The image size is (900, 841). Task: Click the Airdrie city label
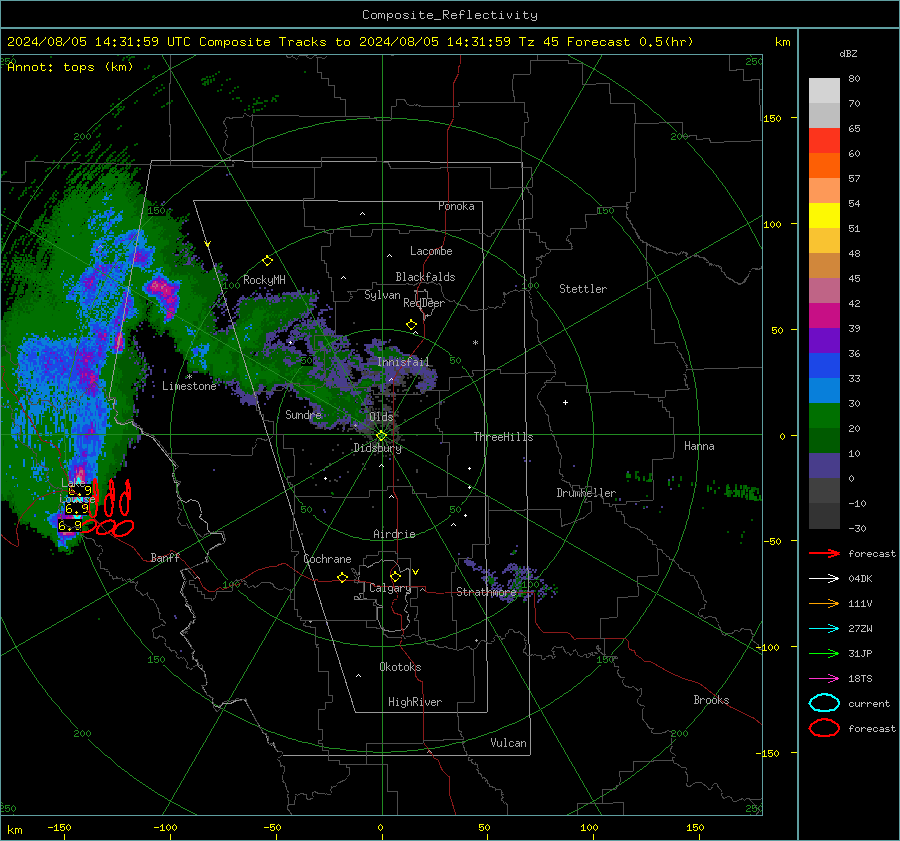click(x=394, y=534)
